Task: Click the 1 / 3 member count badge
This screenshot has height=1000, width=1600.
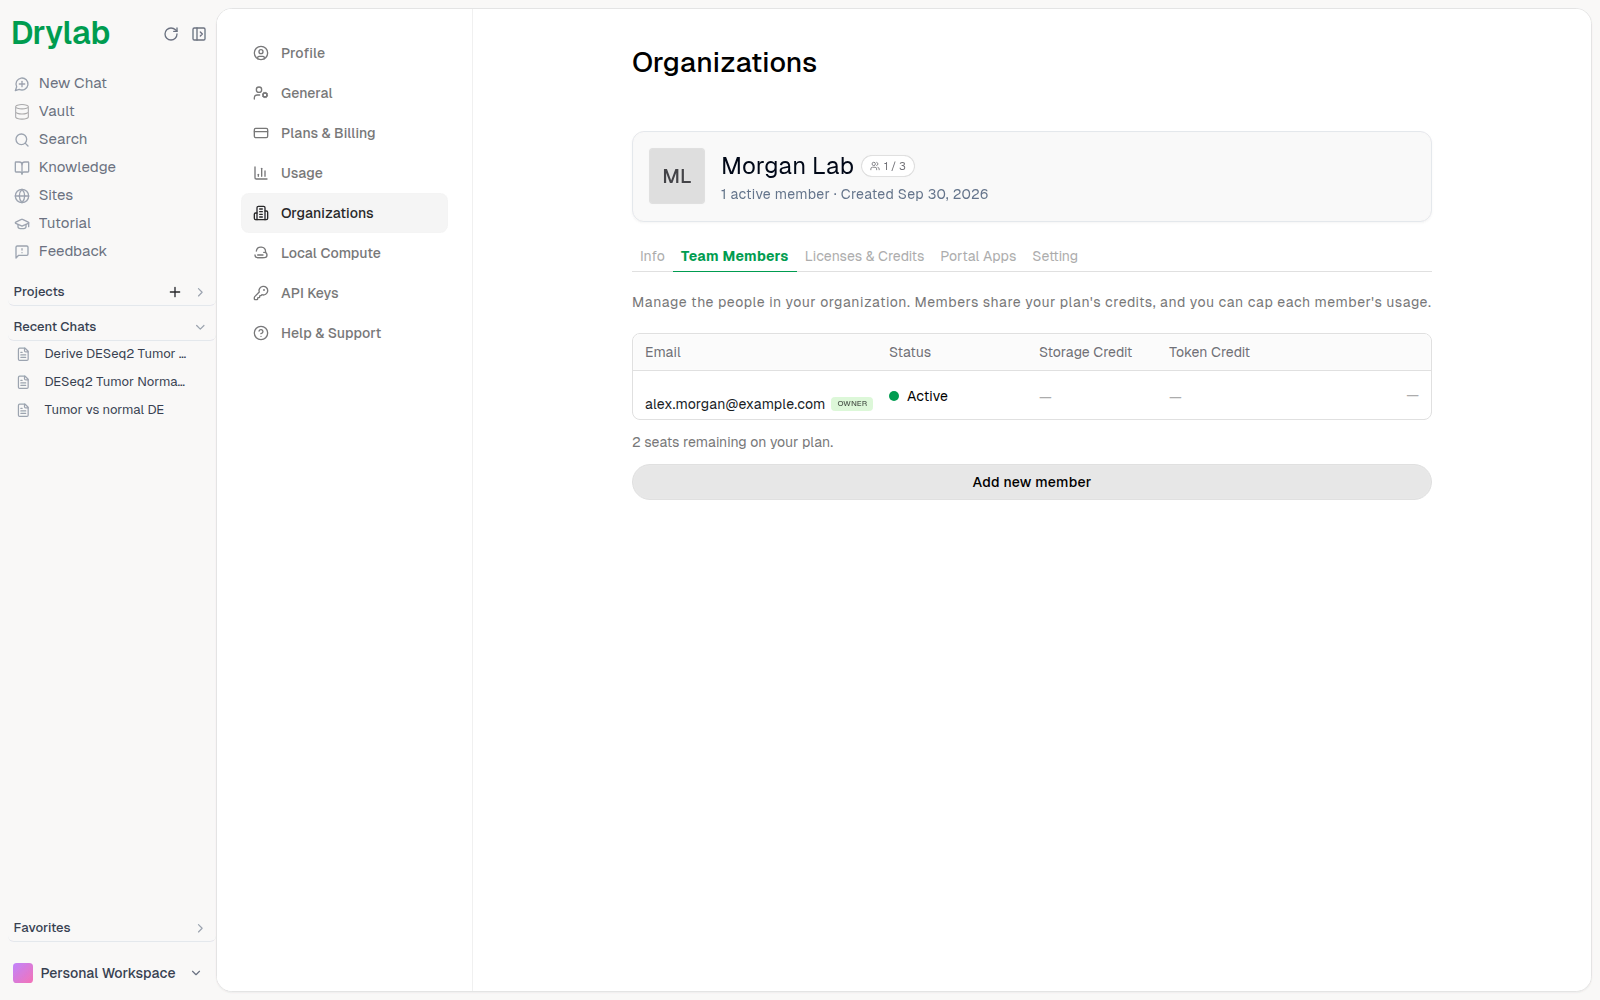Action: [x=888, y=166]
